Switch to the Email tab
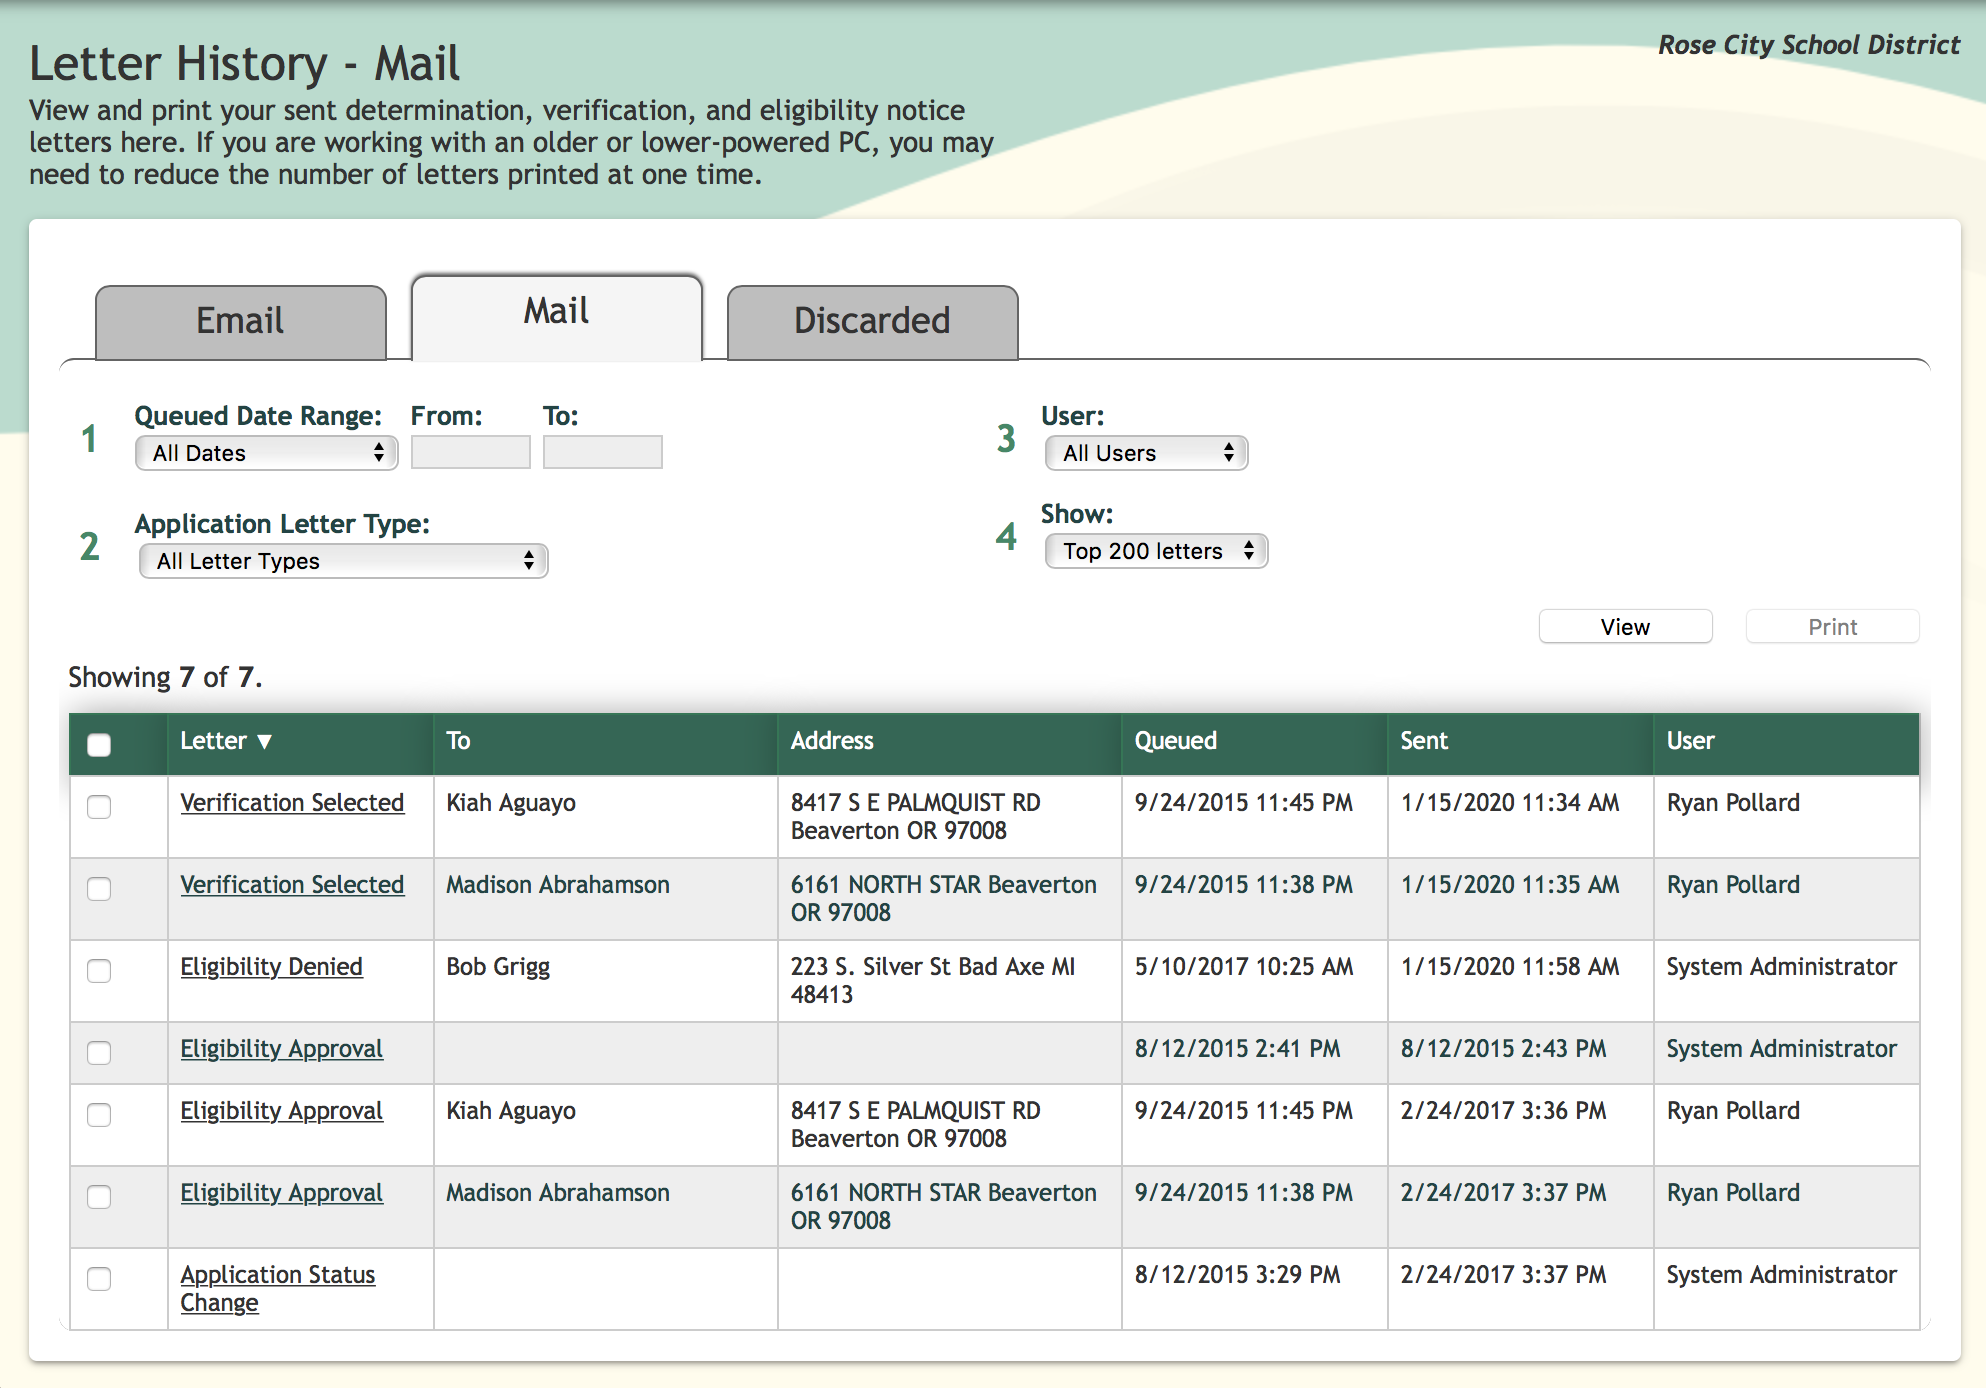 (x=240, y=321)
